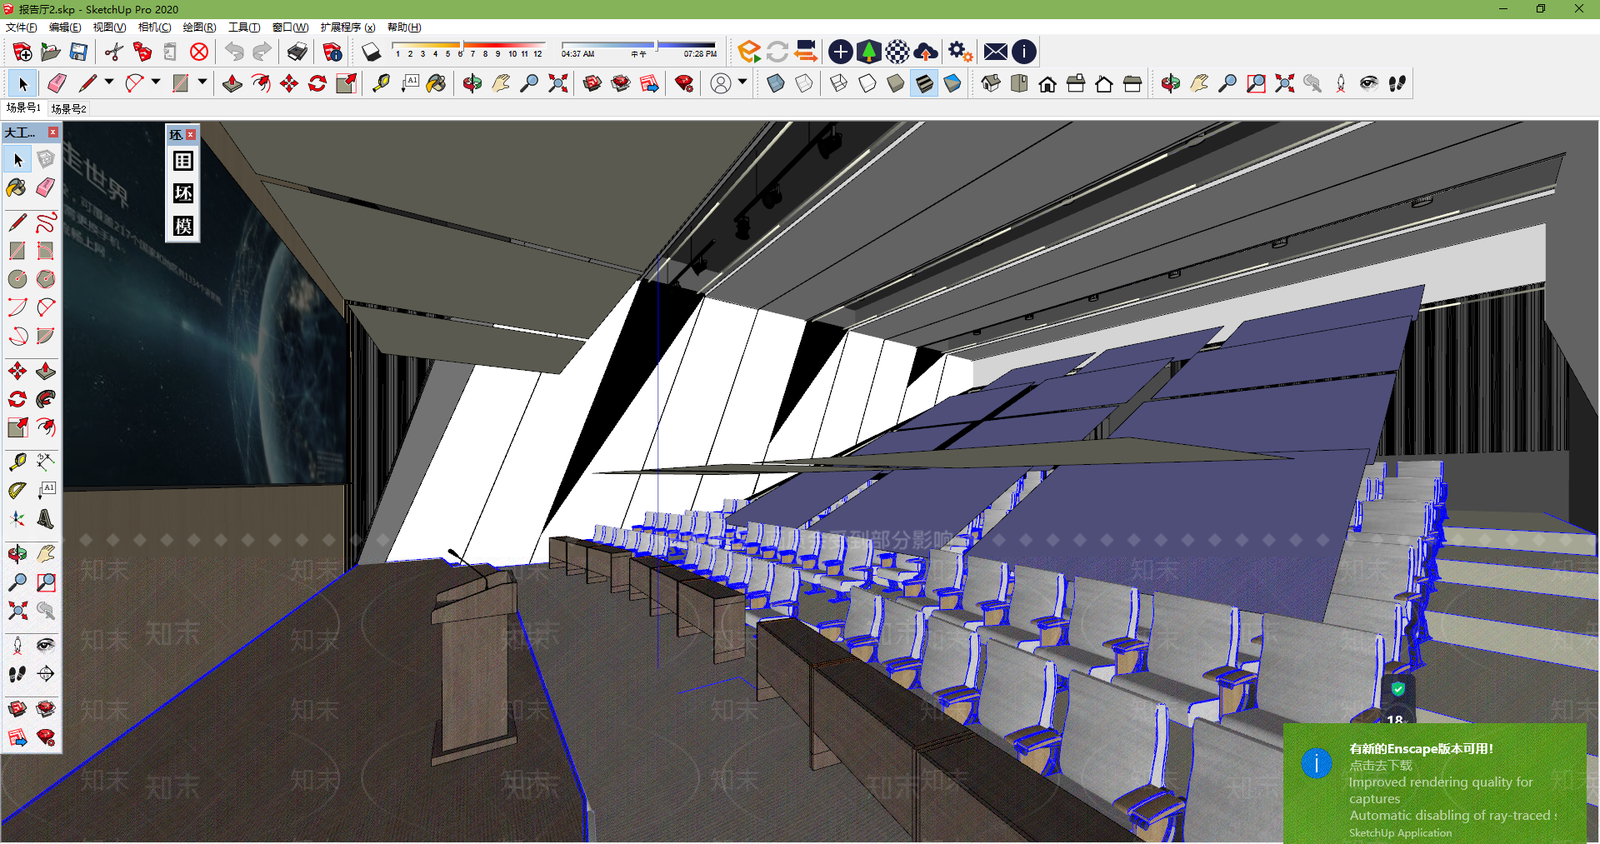Click the Push/Pull tool in top toolbar
This screenshot has height=844, width=1600.
click(x=233, y=83)
